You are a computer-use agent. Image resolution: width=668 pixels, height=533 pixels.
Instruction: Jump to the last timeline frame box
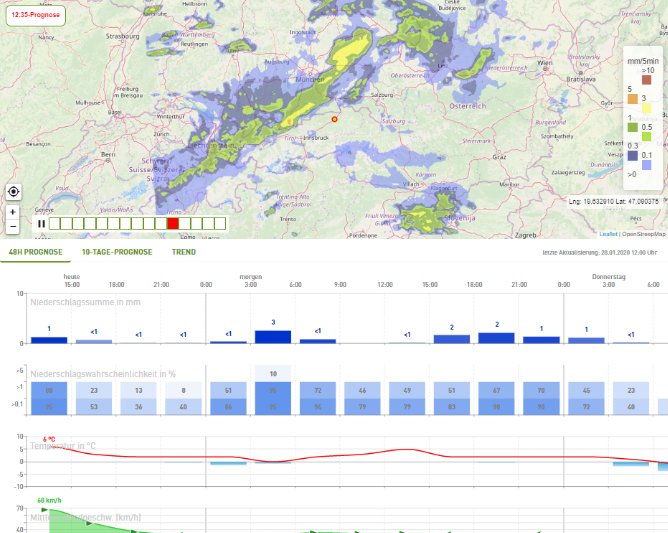pyautogui.click(x=221, y=224)
